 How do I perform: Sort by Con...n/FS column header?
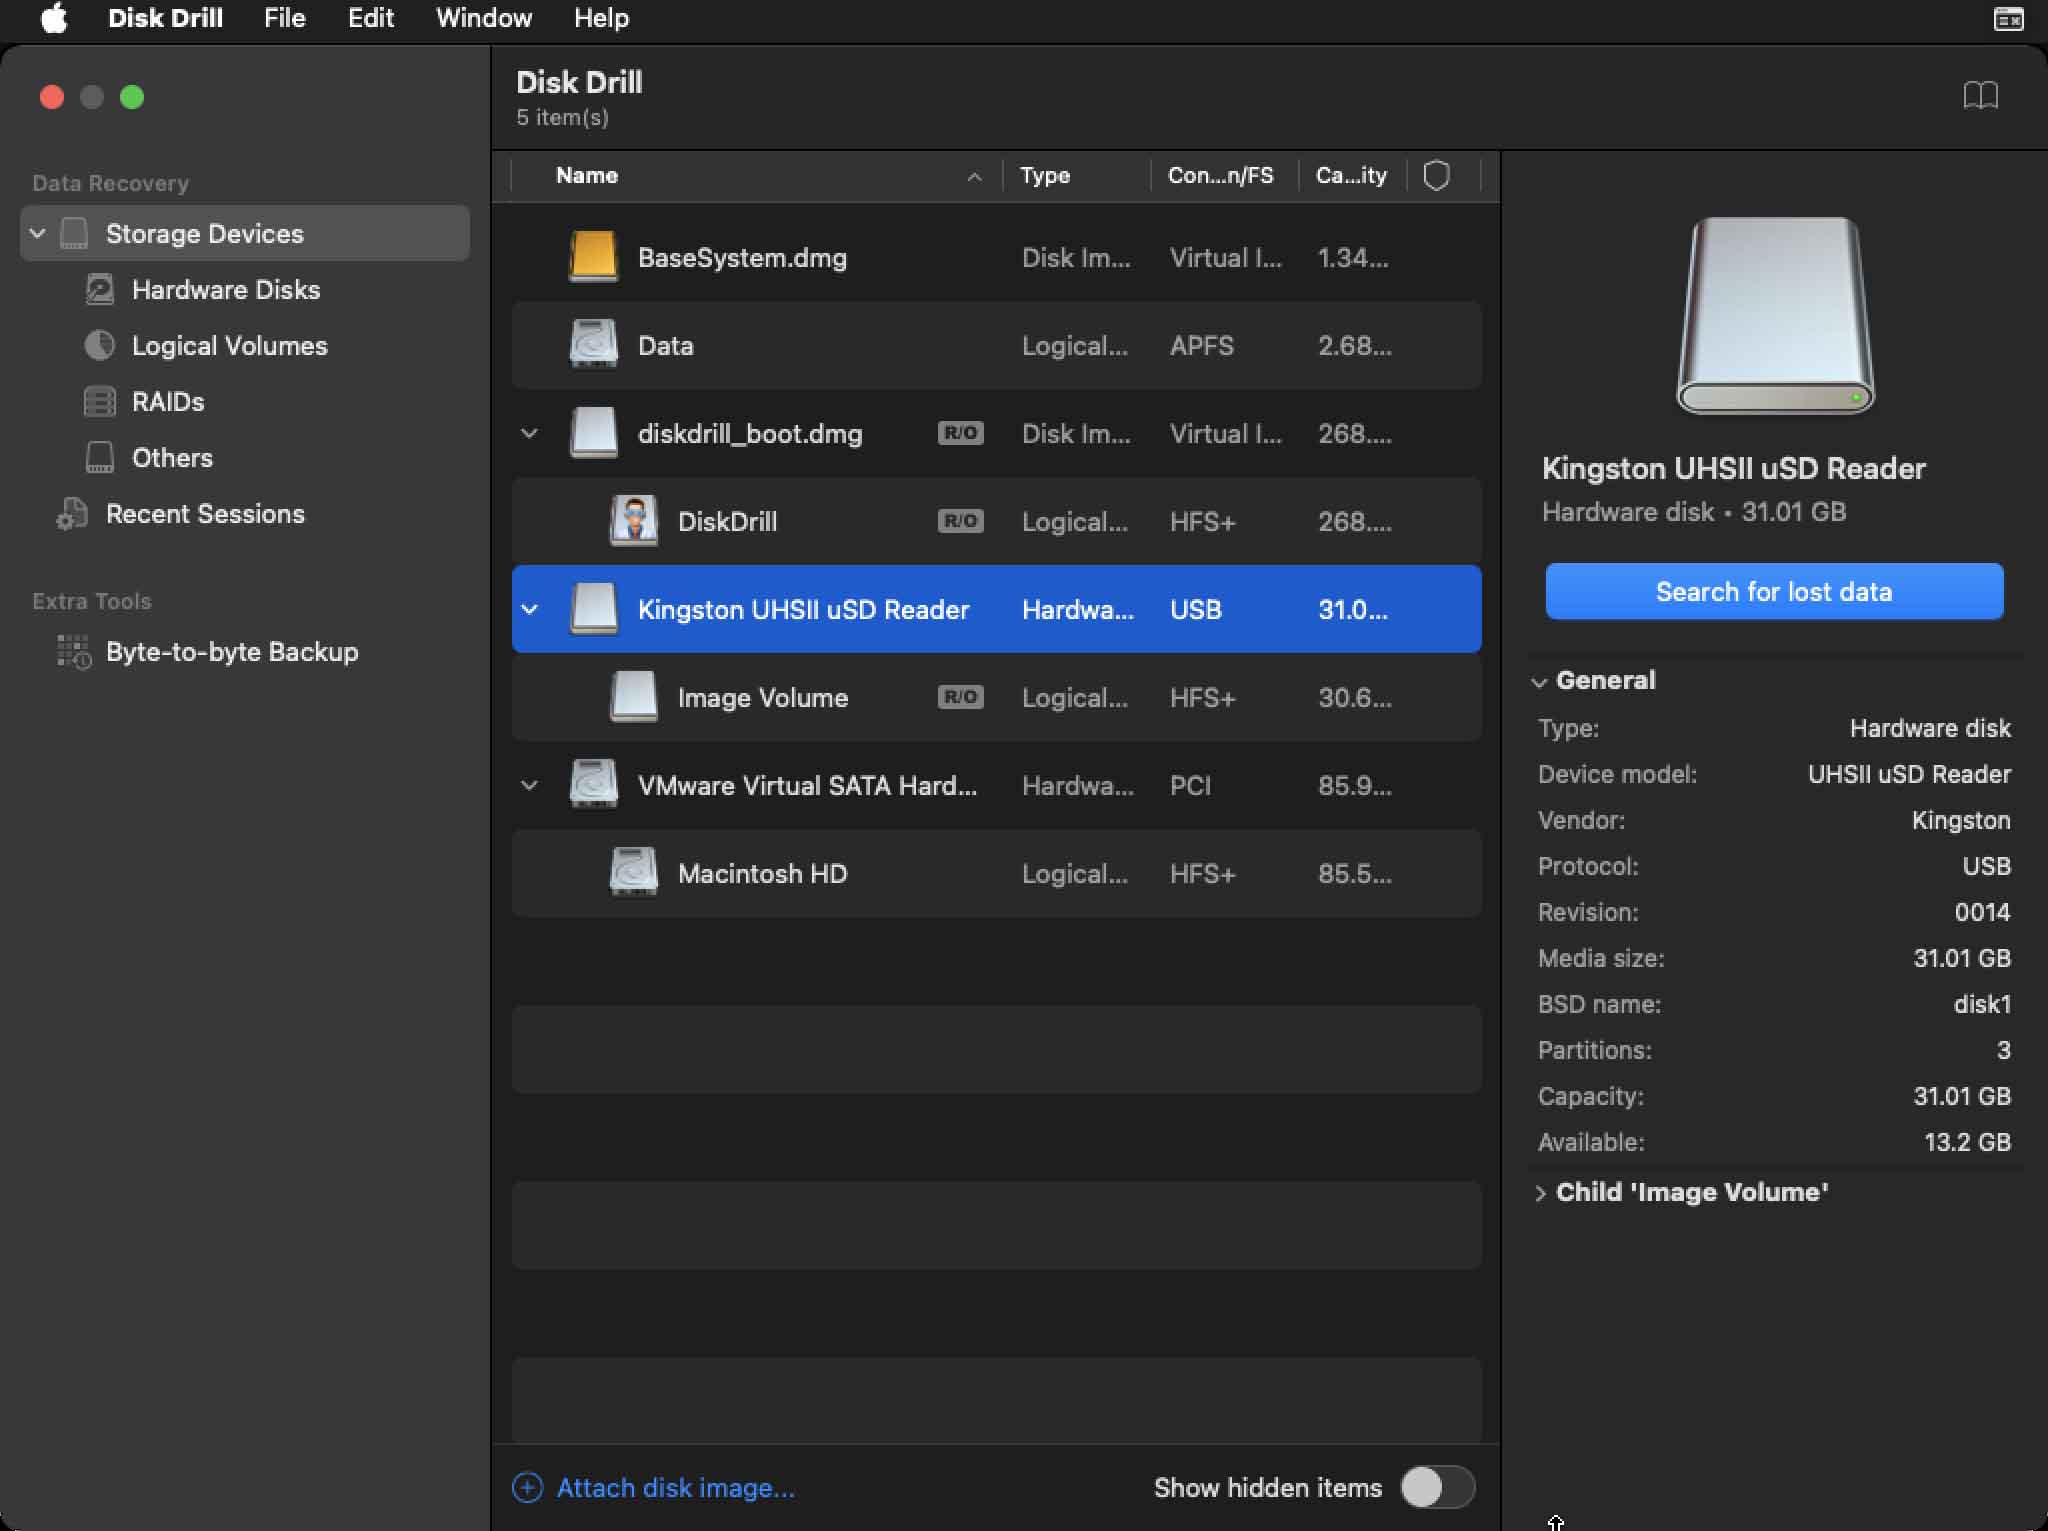[1221, 175]
